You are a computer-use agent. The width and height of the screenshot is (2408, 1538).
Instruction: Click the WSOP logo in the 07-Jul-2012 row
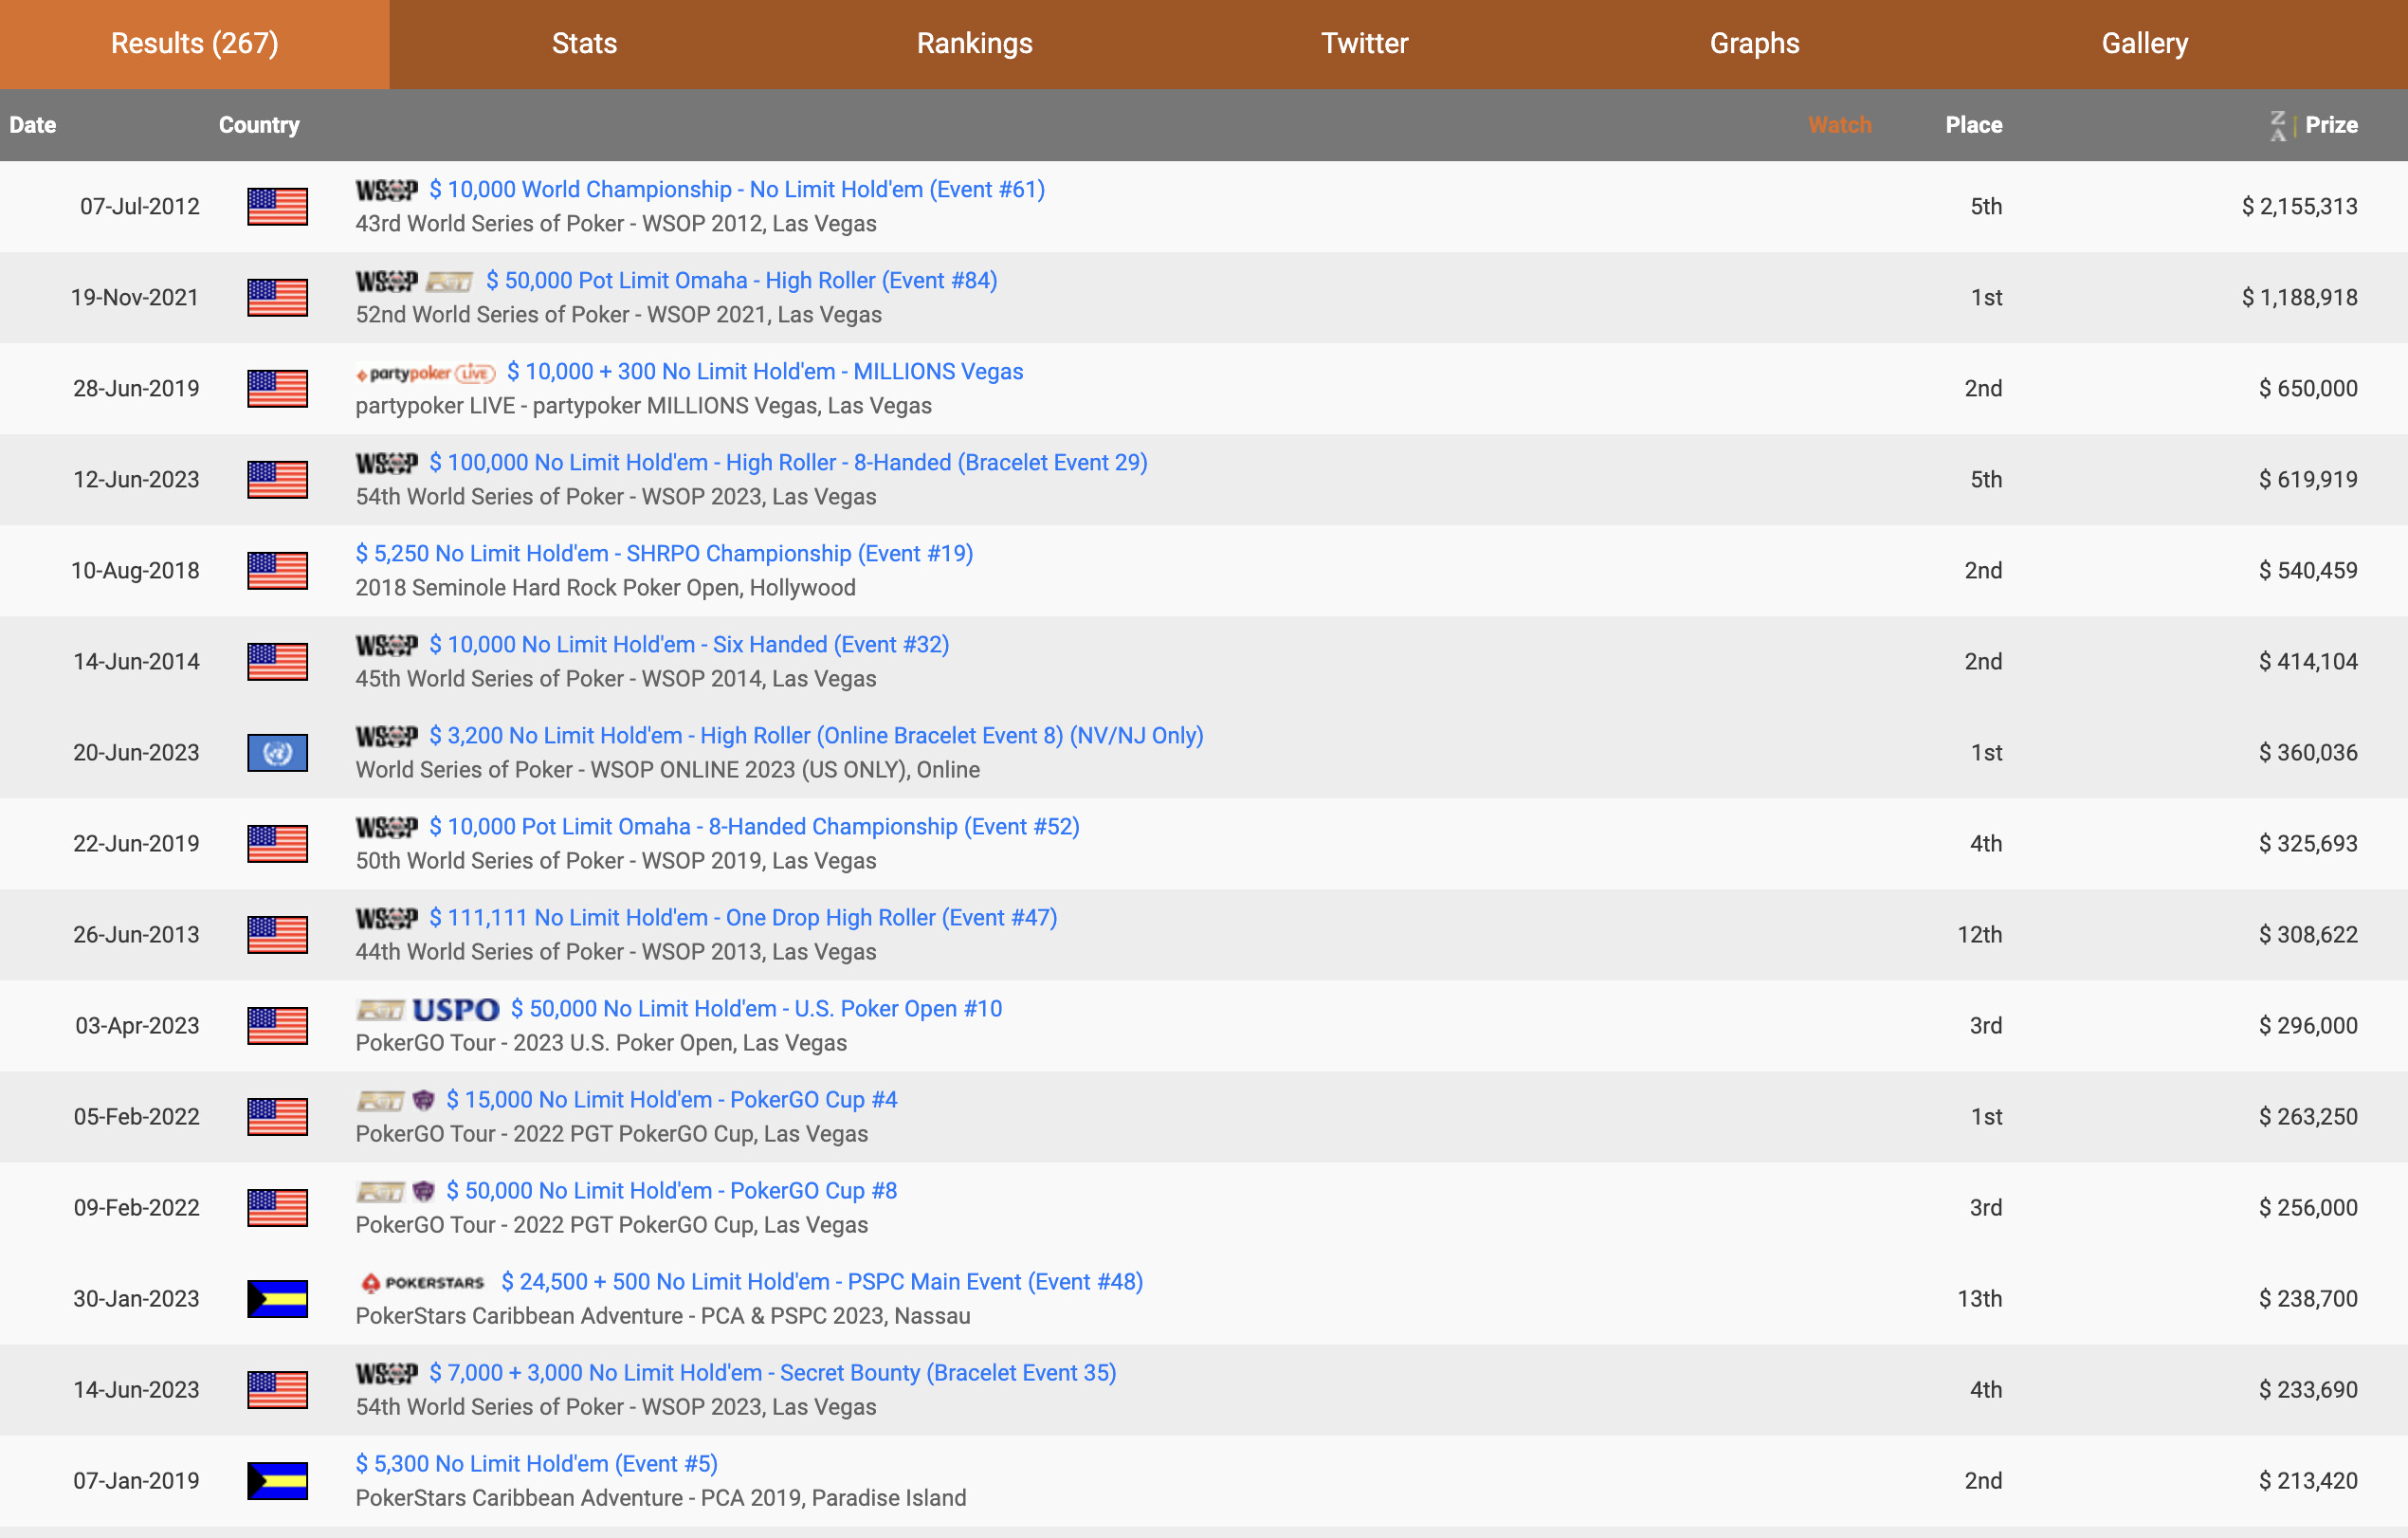[x=386, y=190]
